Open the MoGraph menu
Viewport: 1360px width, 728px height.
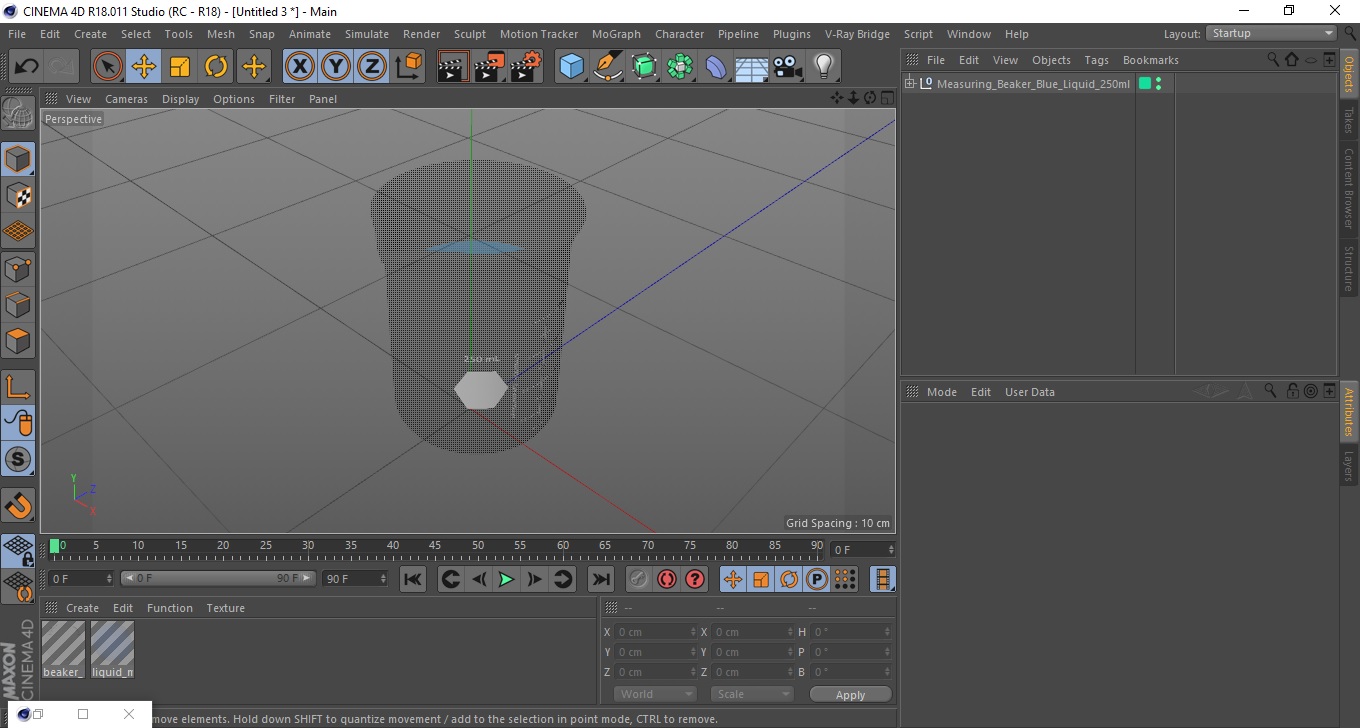(x=616, y=34)
